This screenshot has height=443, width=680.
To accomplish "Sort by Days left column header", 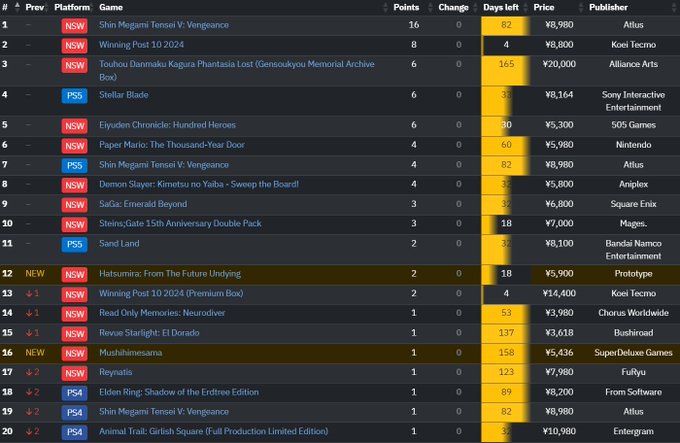I will [501, 7].
